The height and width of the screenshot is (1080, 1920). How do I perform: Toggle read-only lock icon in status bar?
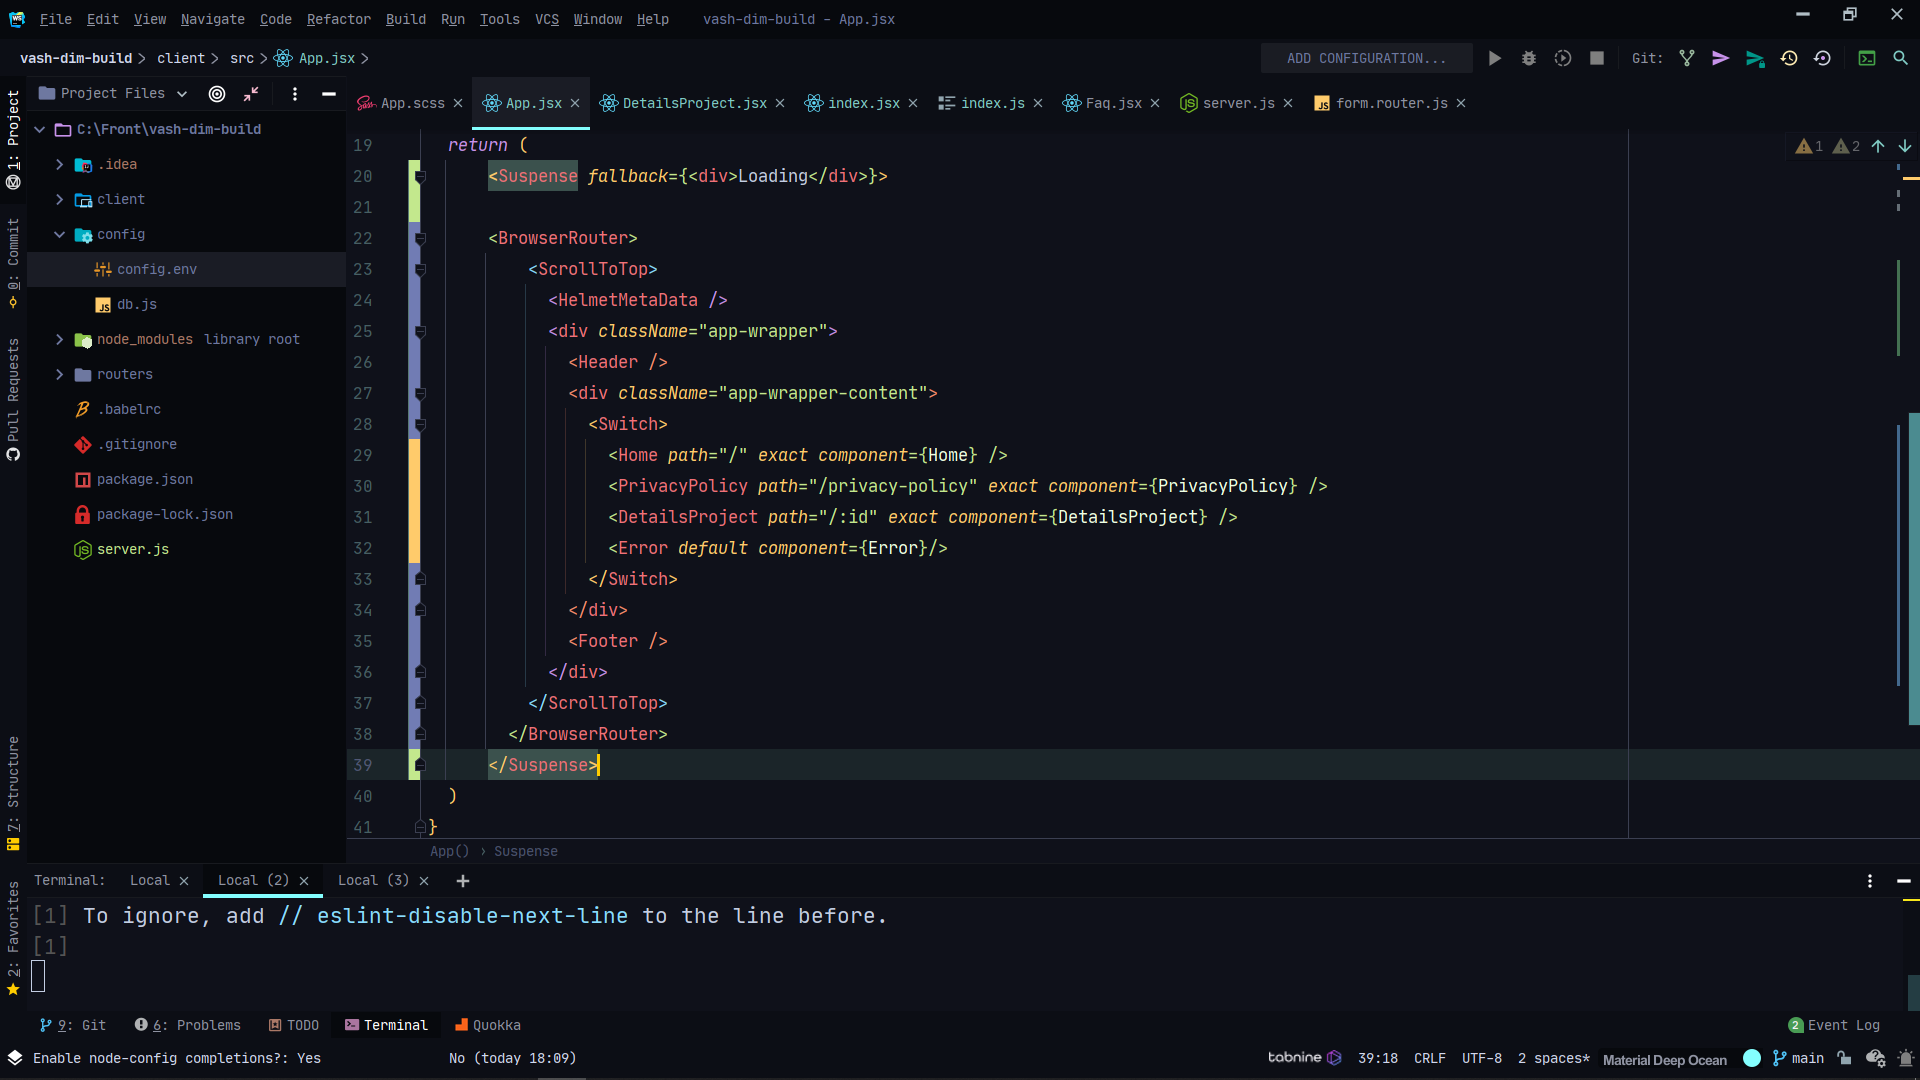point(1844,1058)
